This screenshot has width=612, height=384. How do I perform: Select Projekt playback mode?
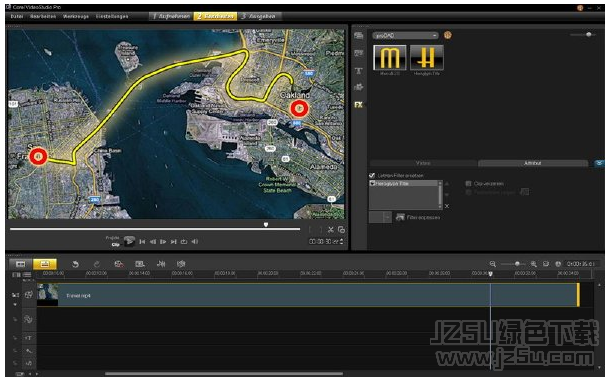point(112,238)
